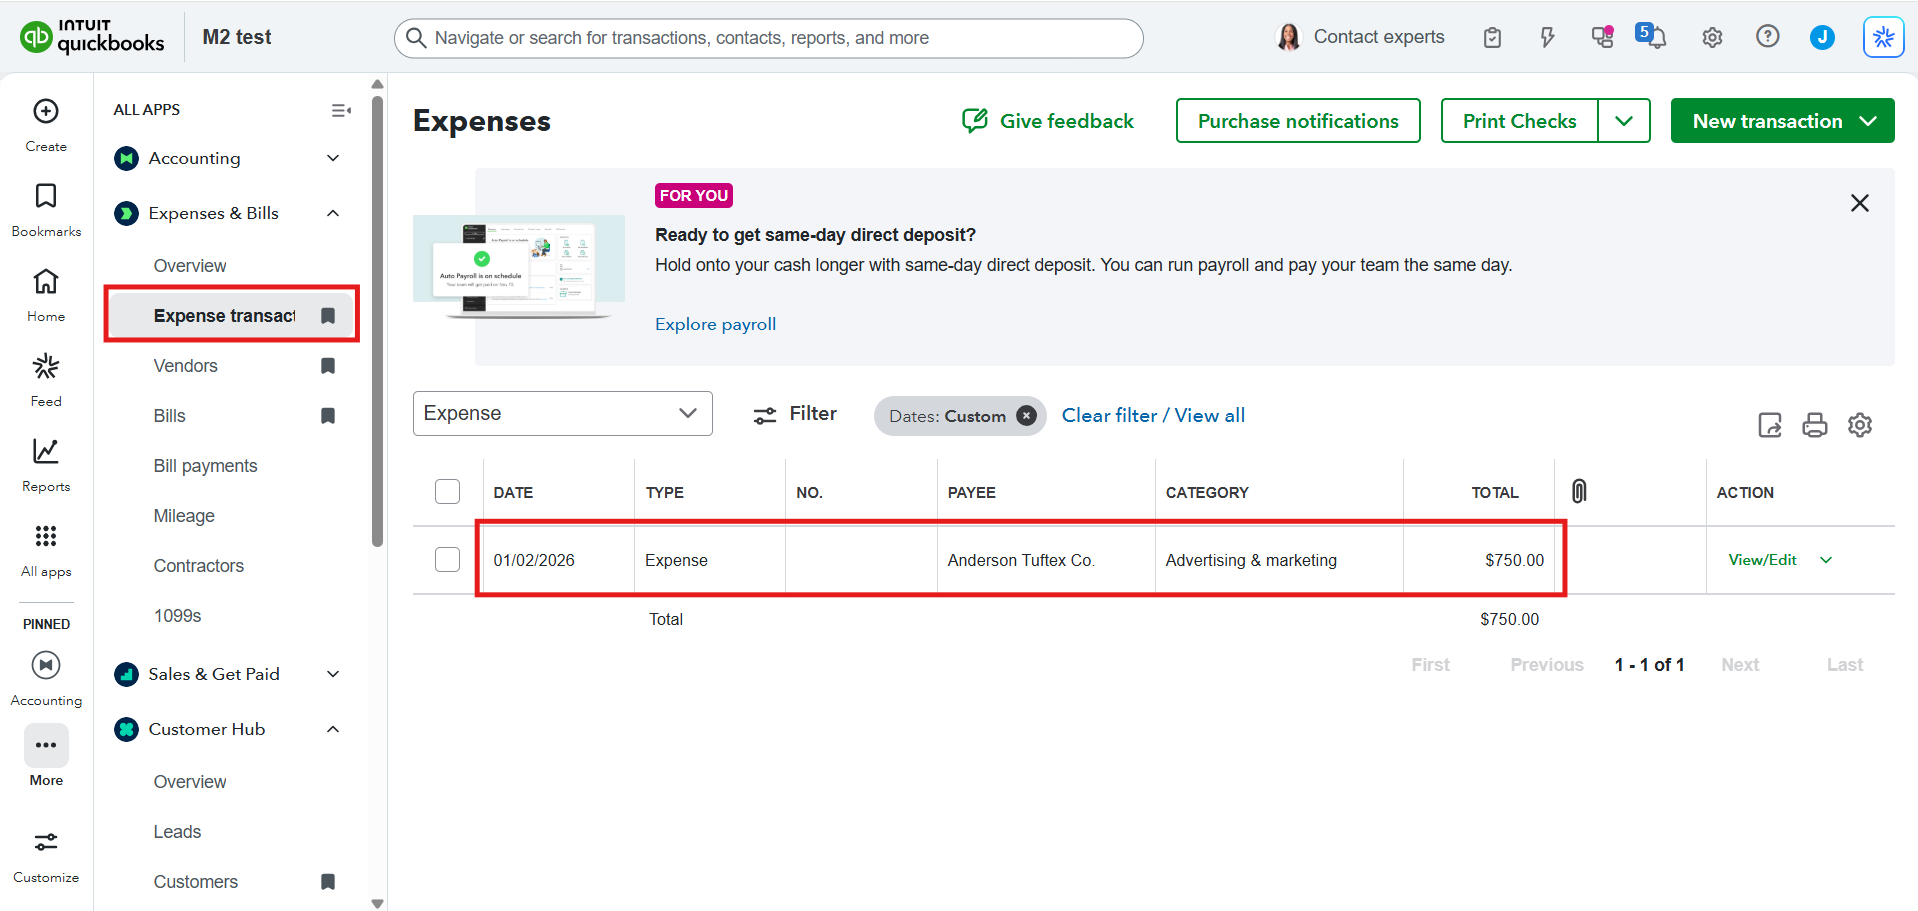The image size is (1918, 911).
Task: Sort the table by the TOTAL column
Action: 1495,493
